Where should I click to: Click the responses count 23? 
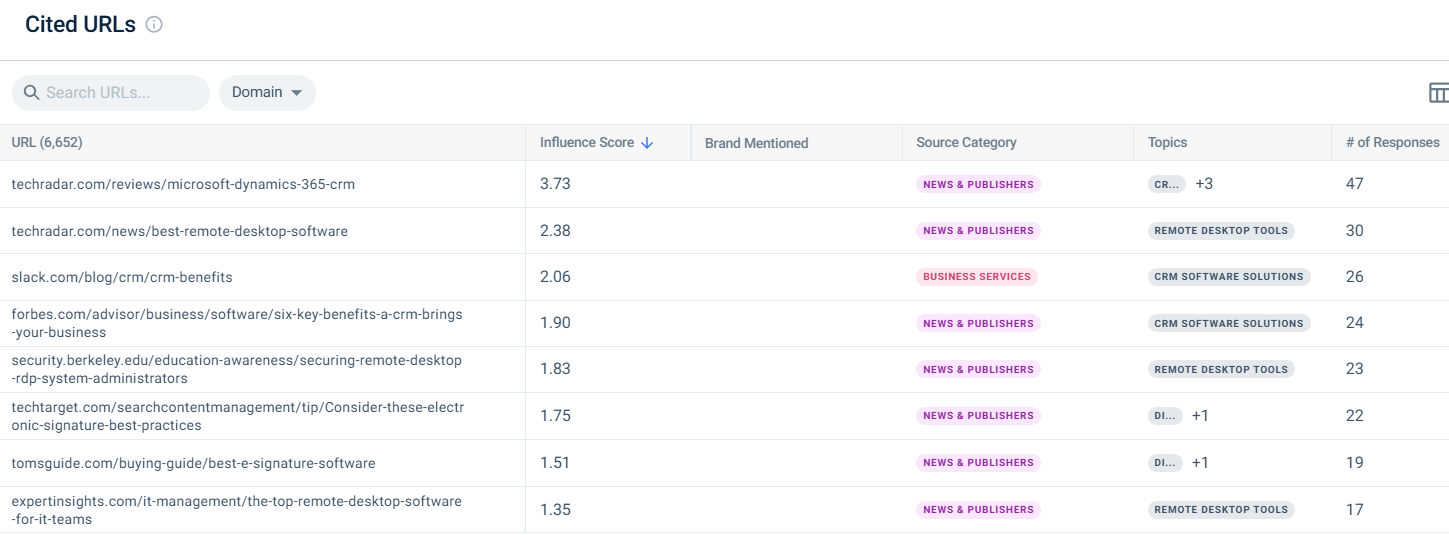[x=1354, y=369]
